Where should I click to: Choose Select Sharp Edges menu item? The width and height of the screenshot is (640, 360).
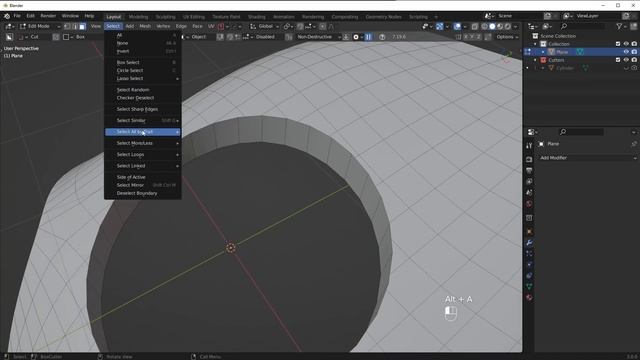[142, 109]
